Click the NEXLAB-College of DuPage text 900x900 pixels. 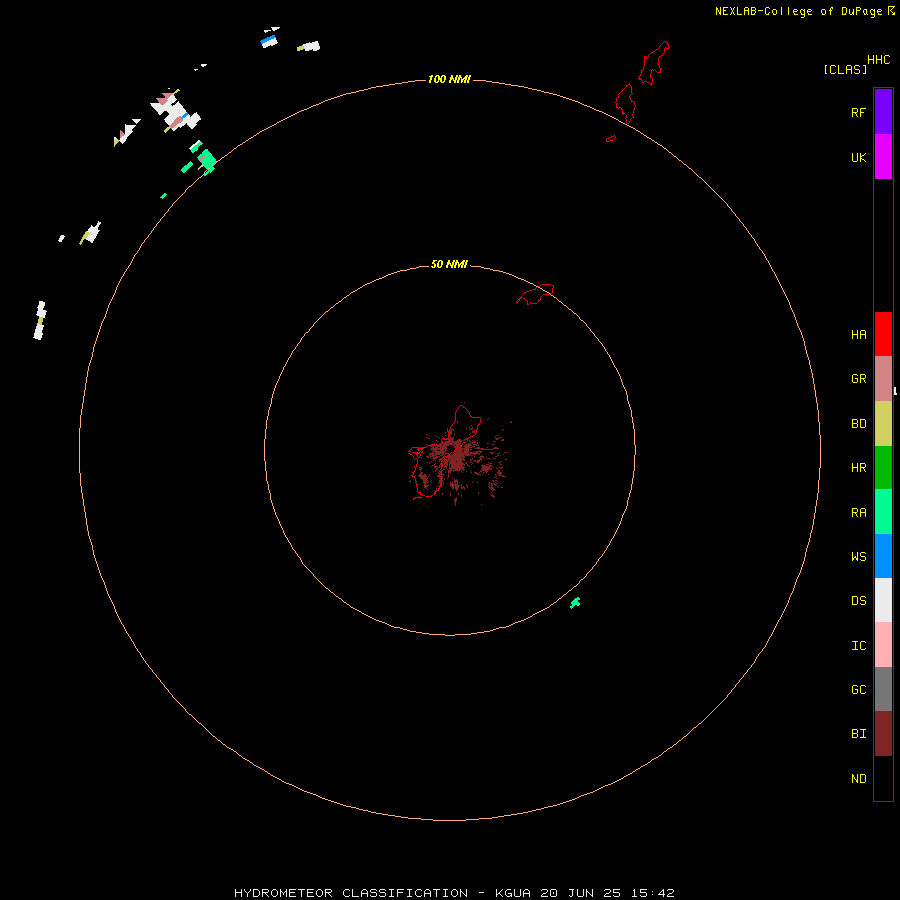(x=798, y=11)
